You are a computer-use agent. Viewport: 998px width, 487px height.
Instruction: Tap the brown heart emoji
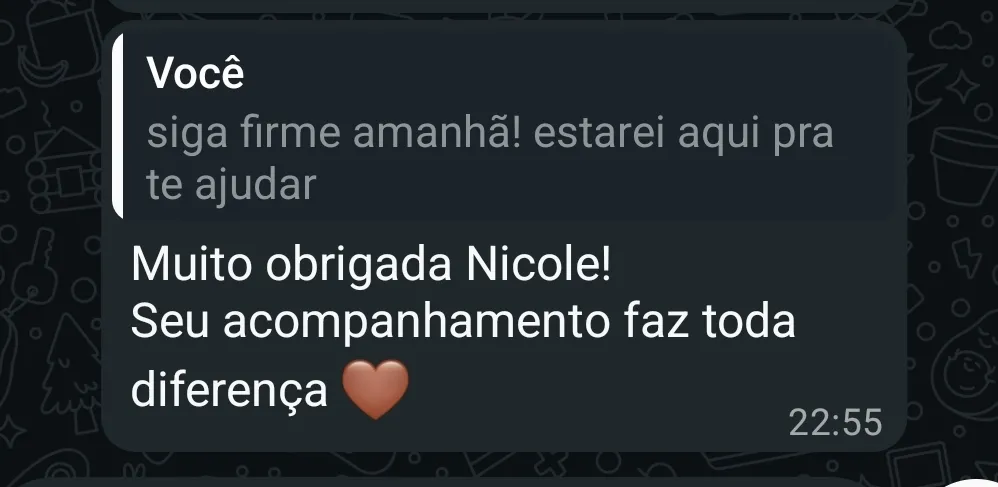pyautogui.click(x=376, y=389)
